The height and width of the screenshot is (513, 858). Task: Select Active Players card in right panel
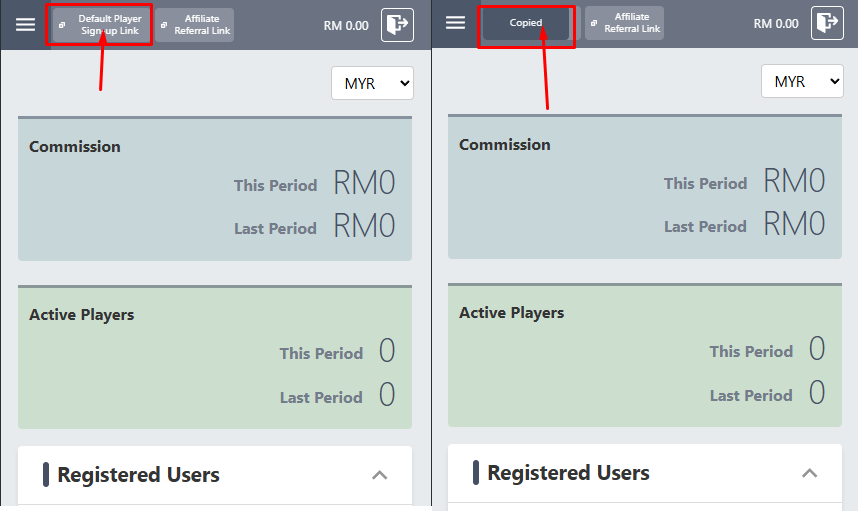pos(645,354)
